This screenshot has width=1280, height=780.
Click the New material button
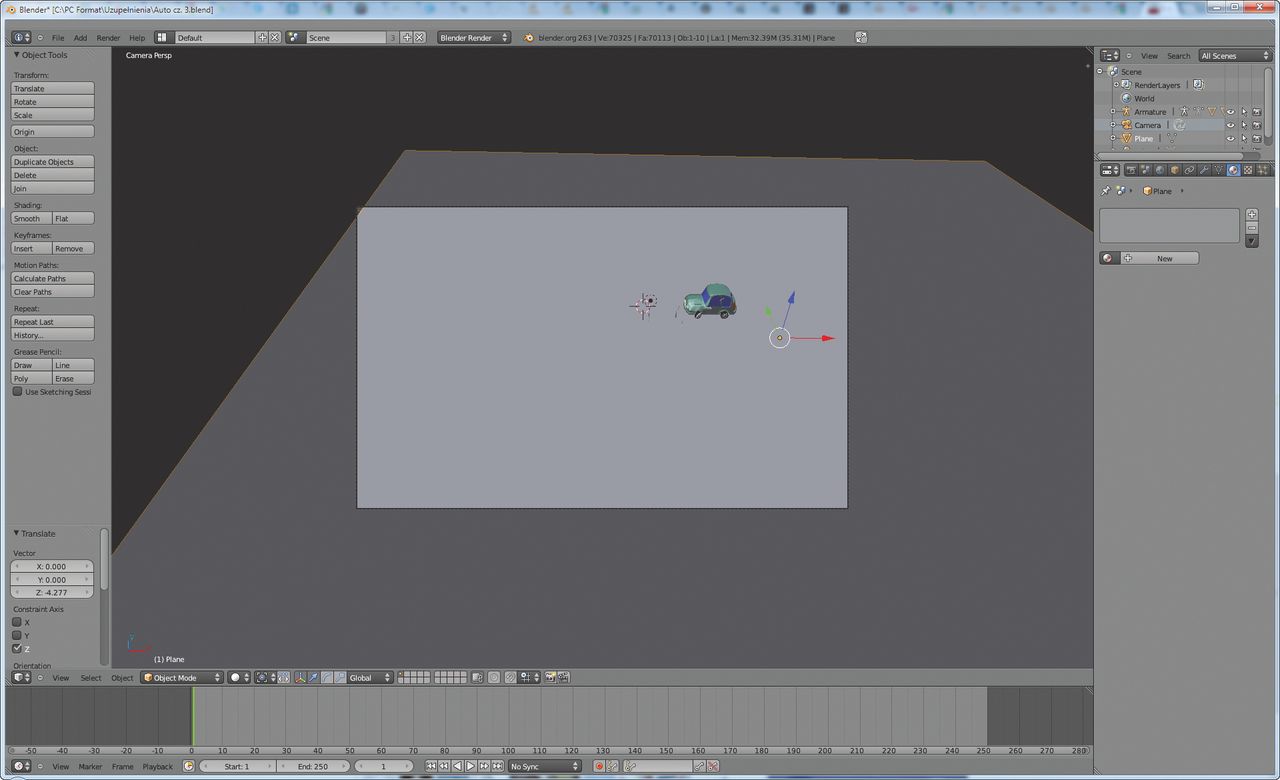1160,258
